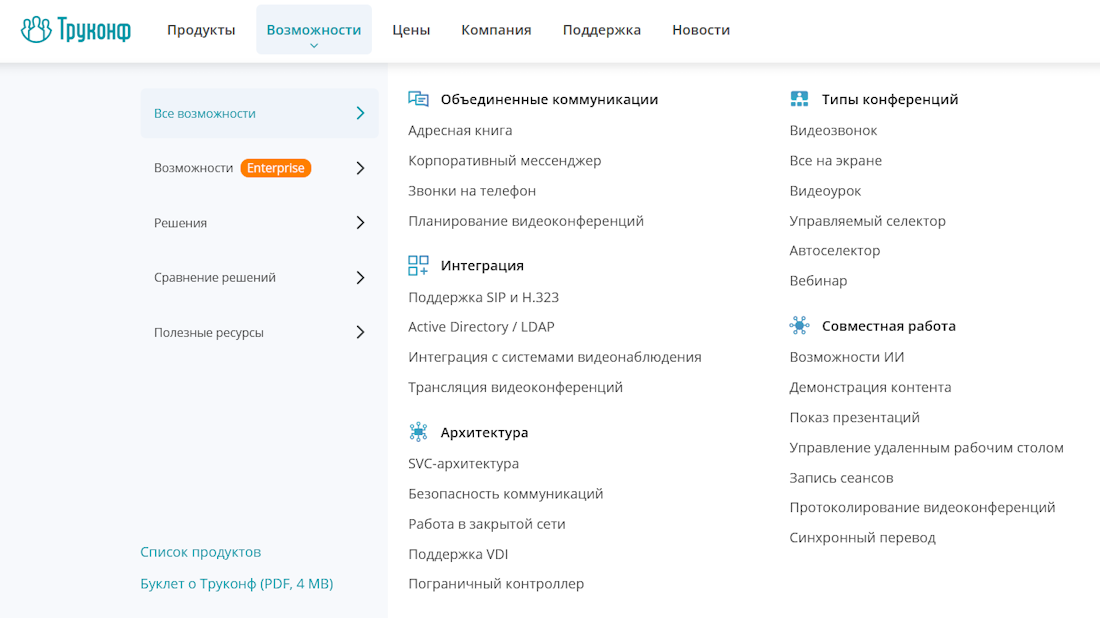Download the Буклет о Труконф PDF
1100x618 pixels.
pyautogui.click(x=236, y=583)
